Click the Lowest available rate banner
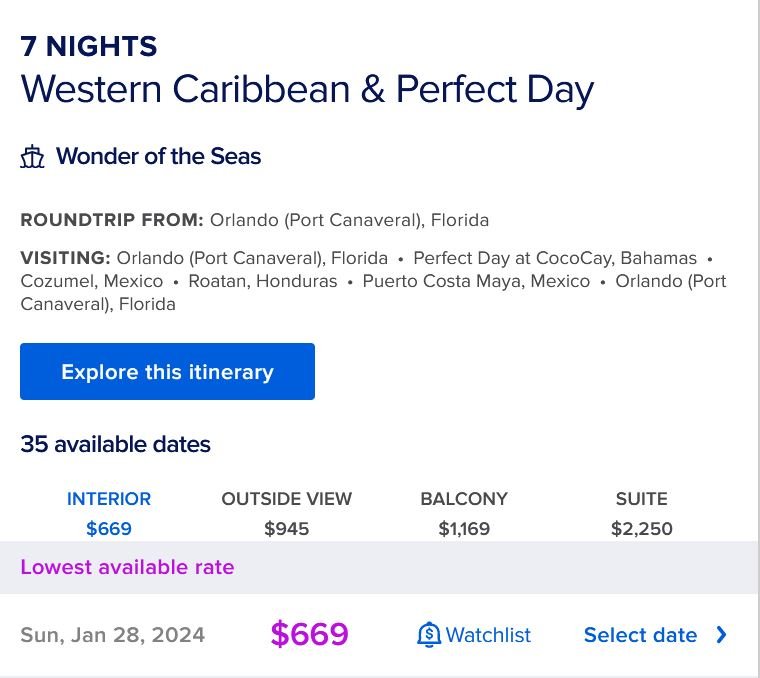This screenshot has width=760, height=678. coord(380,567)
